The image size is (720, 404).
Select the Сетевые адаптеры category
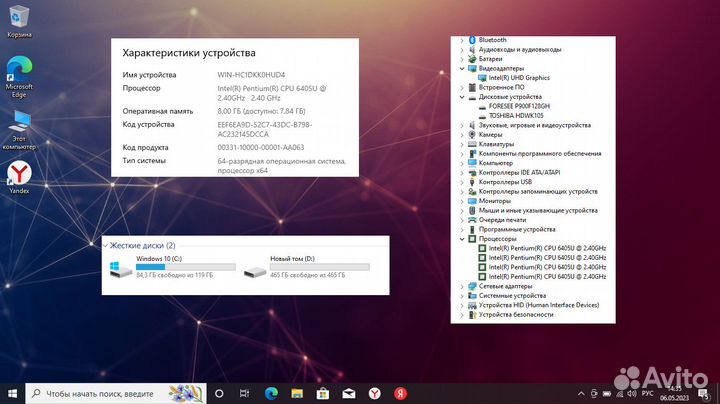[505, 286]
